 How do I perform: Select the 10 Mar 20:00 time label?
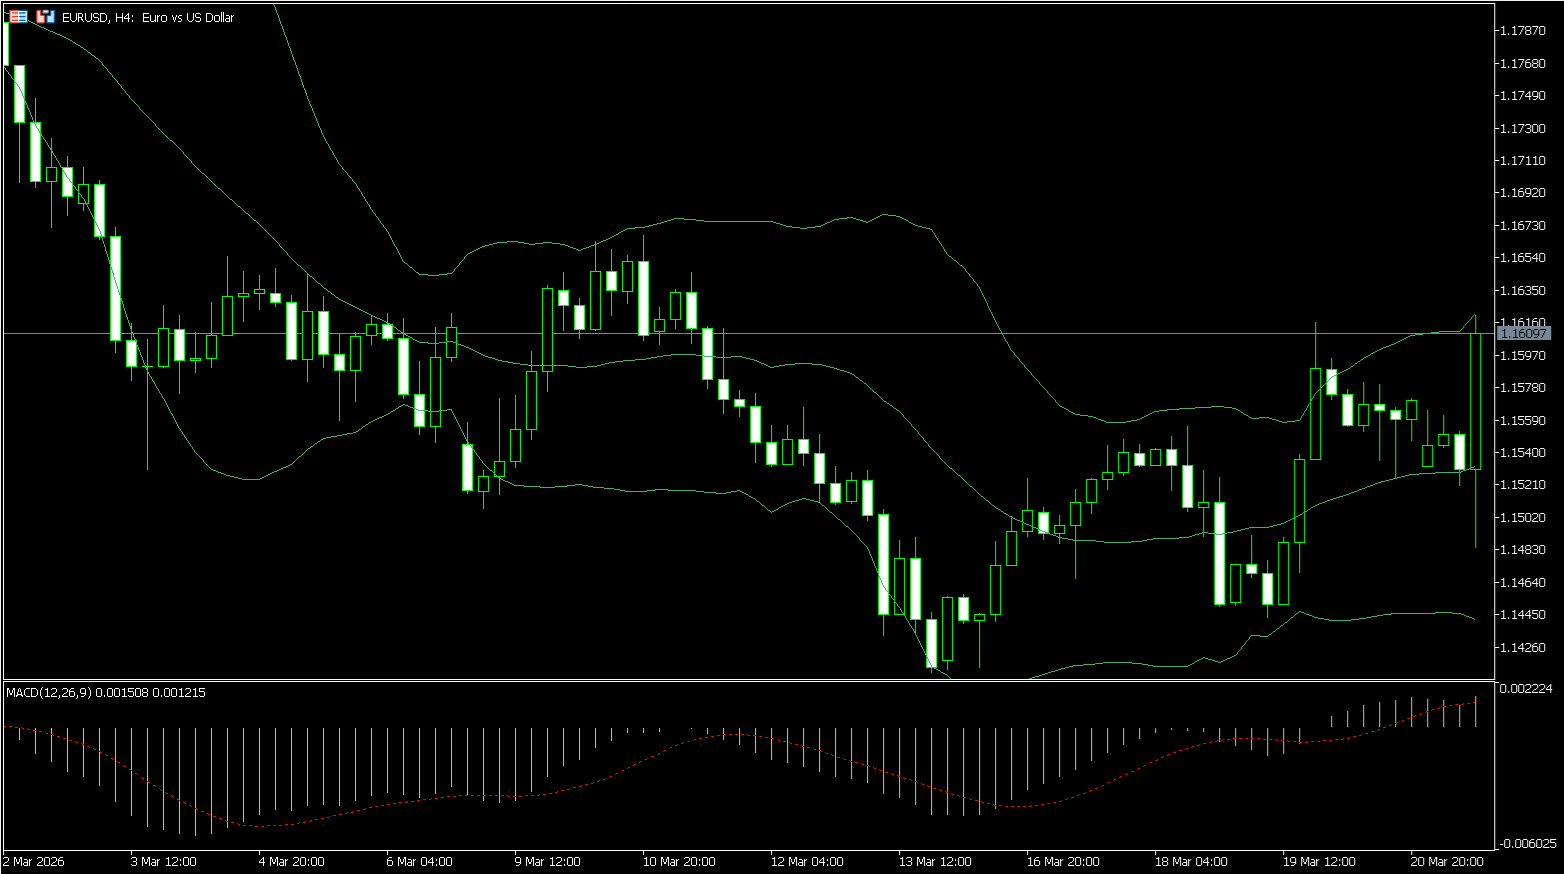[x=679, y=861]
